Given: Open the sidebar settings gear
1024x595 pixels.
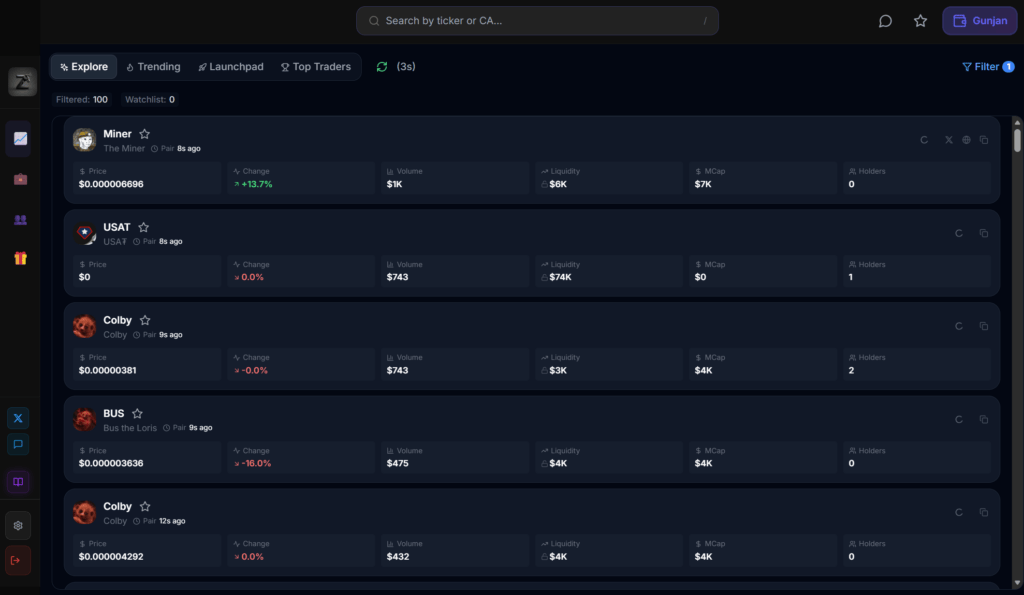Looking at the screenshot, I should [x=18, y=525].
